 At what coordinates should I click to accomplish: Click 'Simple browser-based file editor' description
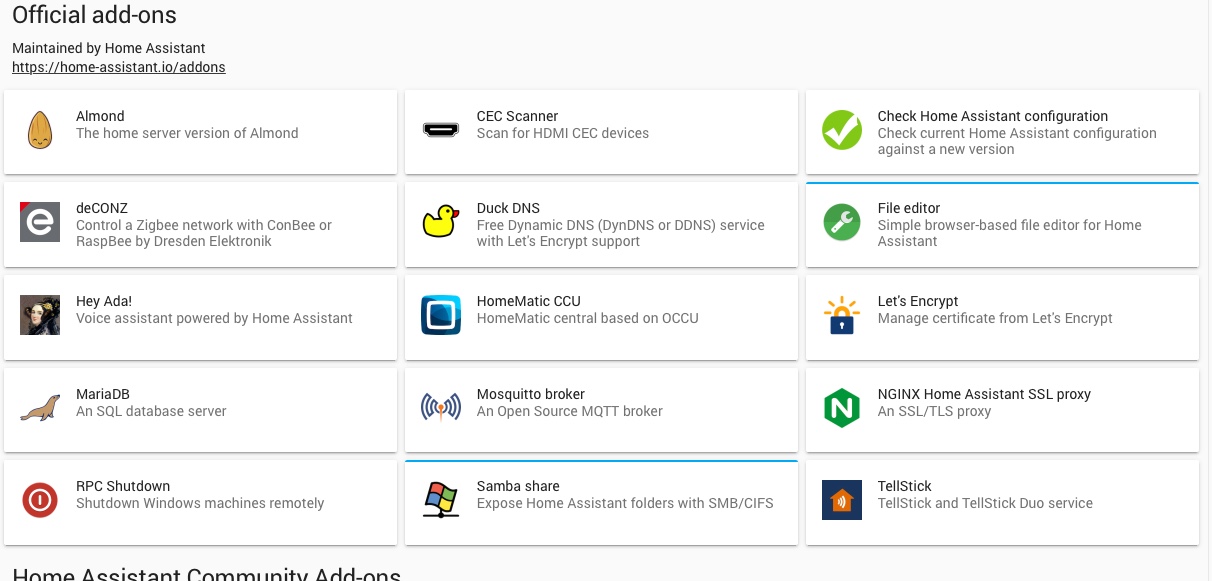tap(1010, 233)
